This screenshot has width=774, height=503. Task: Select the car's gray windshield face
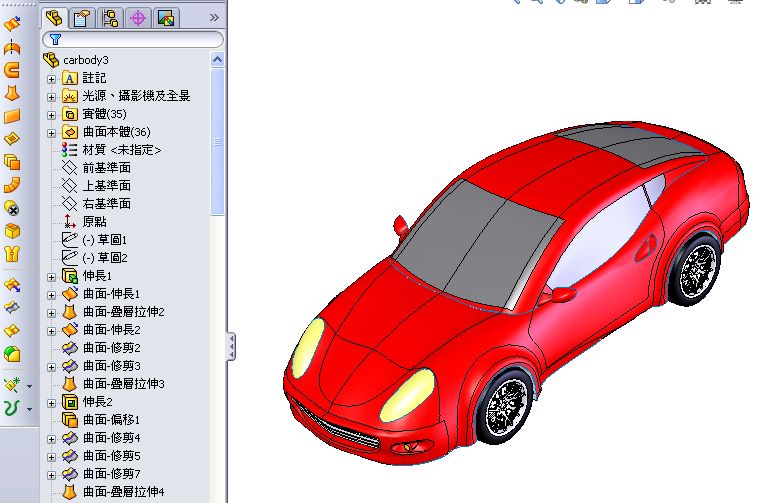pos(478,243)
